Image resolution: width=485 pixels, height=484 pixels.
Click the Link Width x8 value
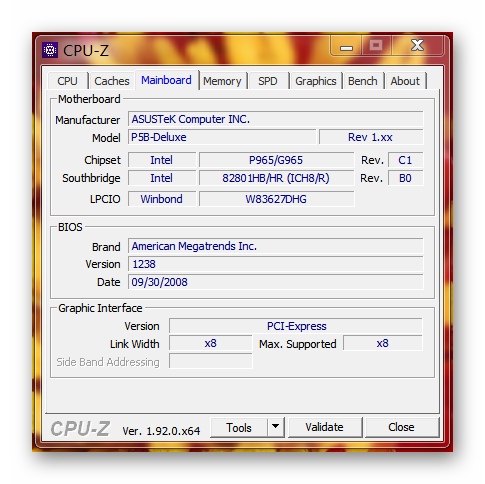(211, 343)
